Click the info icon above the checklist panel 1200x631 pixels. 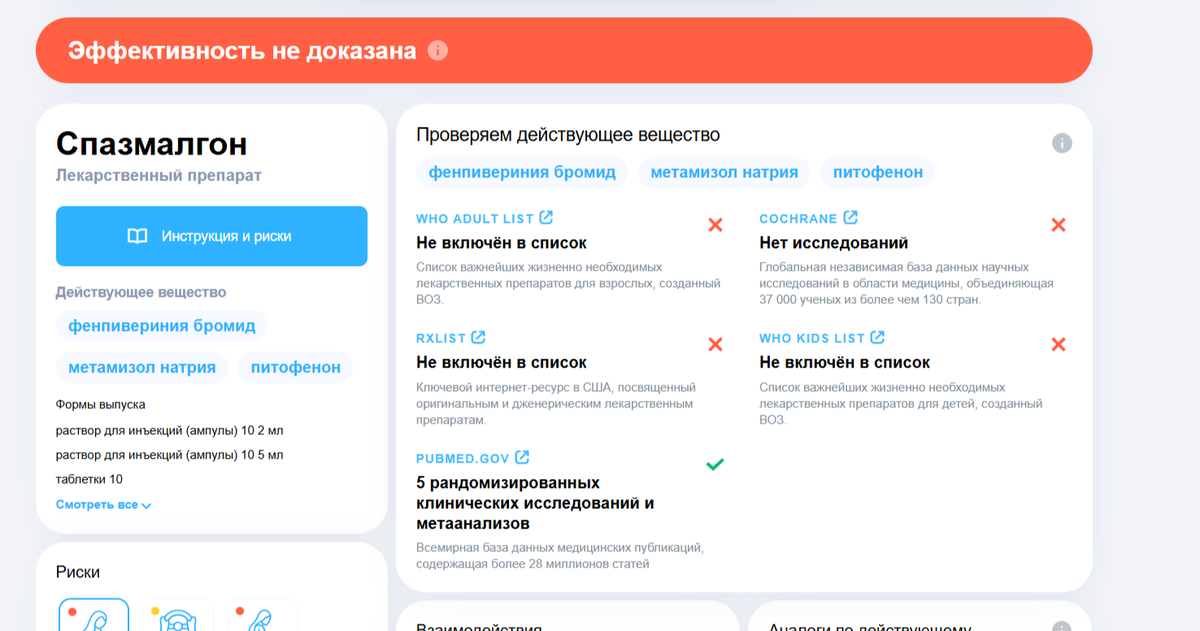(x=1062, y=142)
